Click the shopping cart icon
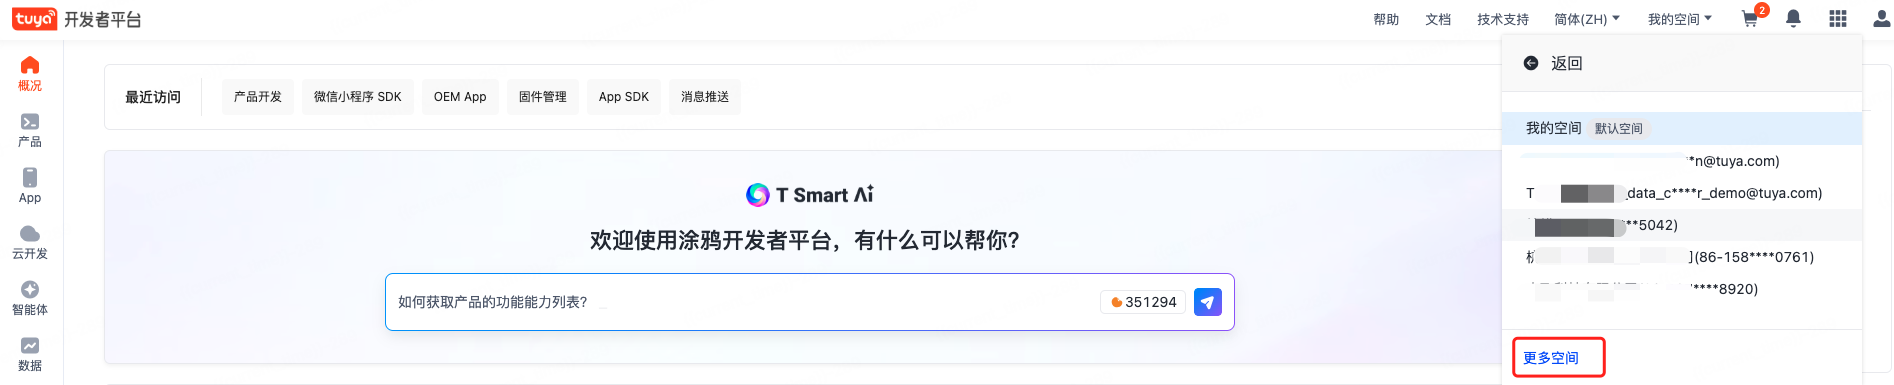Viewport: 1894px width, 385px height. [1750, 19]
